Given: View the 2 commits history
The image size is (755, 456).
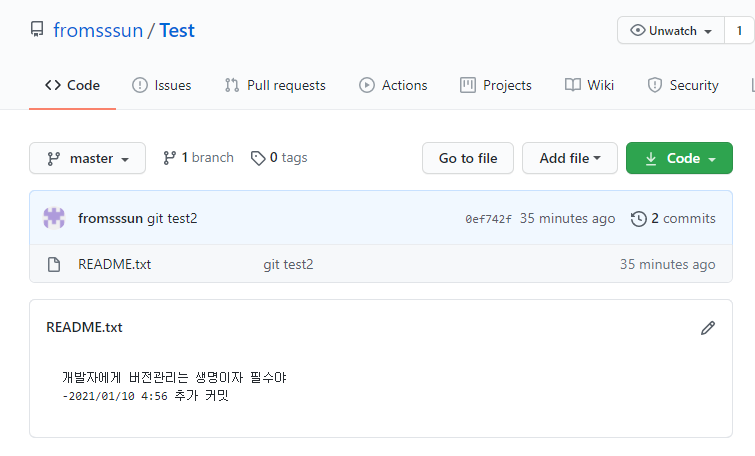Looking at the screenshot, I should [x=673, y=218].
